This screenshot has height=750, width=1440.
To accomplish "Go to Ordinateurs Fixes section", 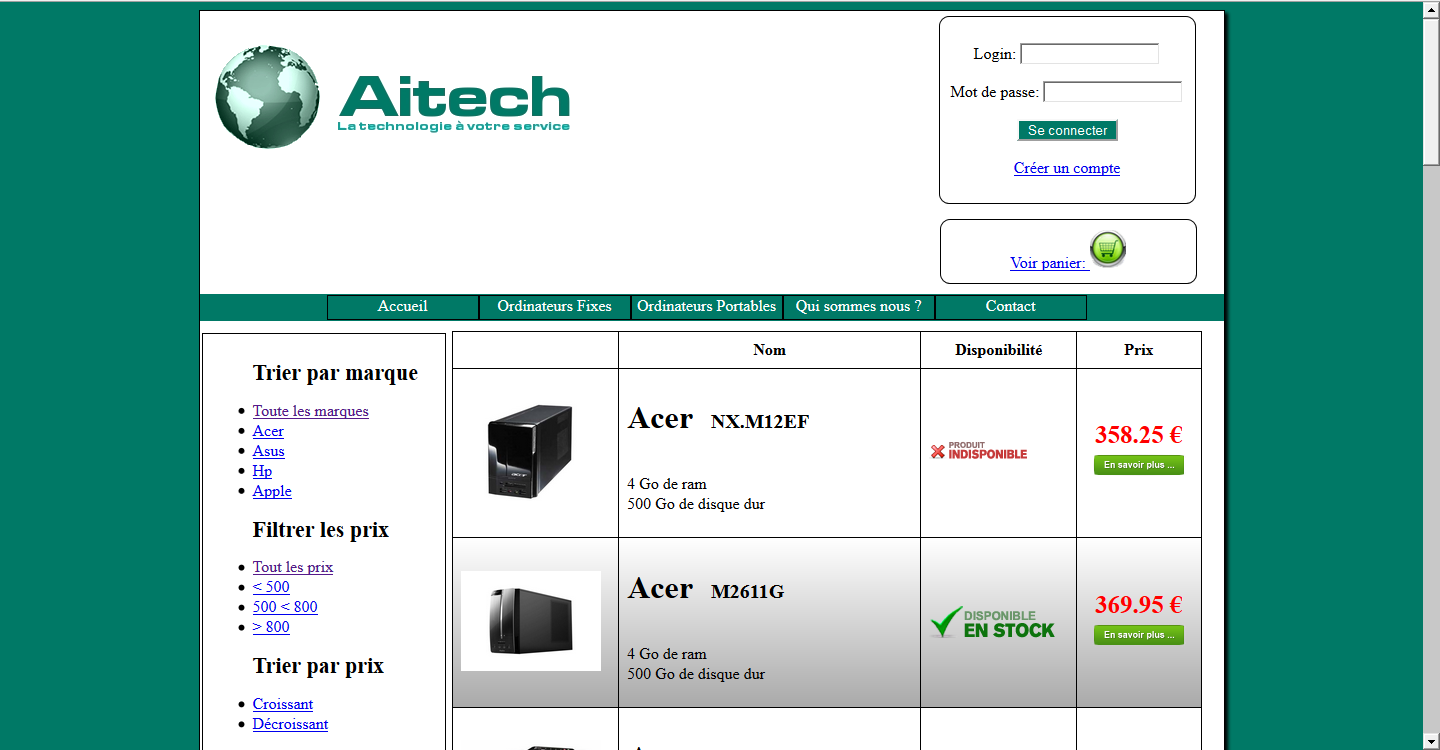I will 555,307.
